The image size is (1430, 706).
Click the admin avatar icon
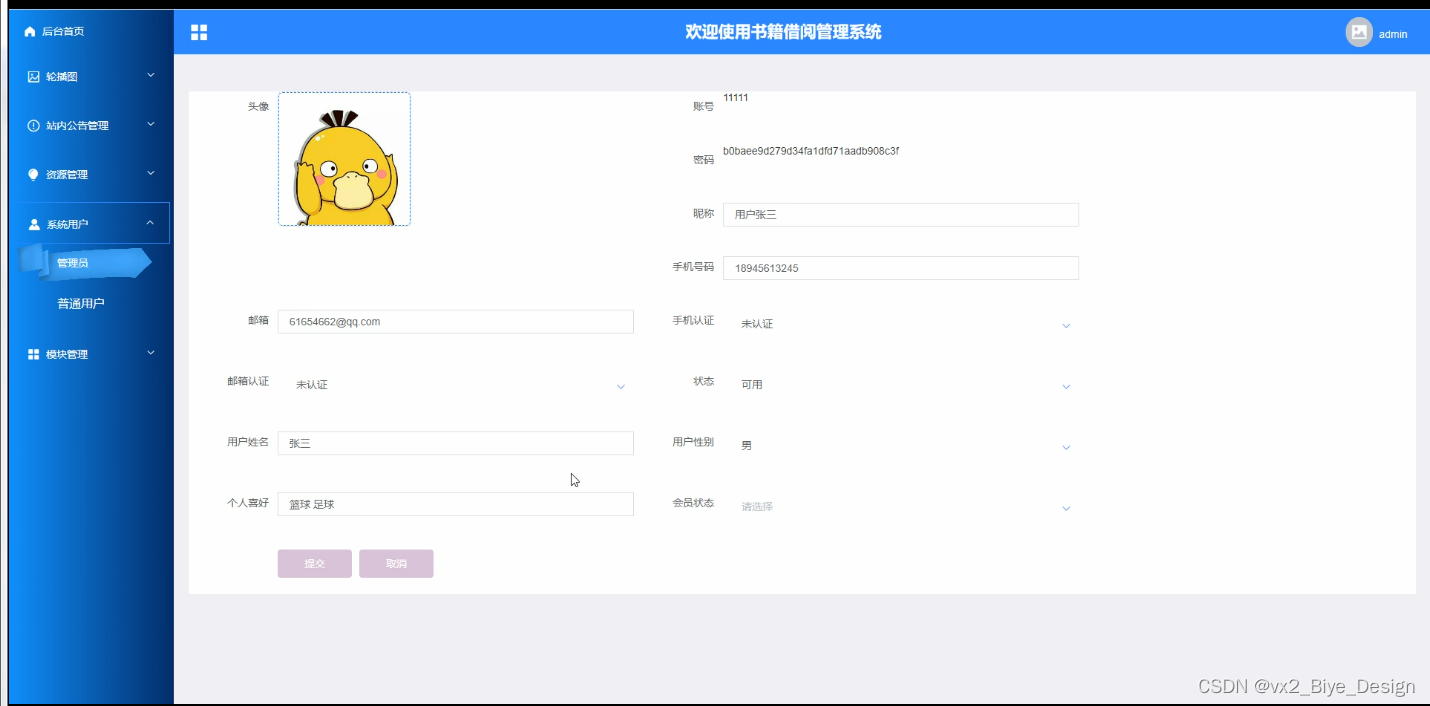pyautogui.click(x=1359, y=32)
